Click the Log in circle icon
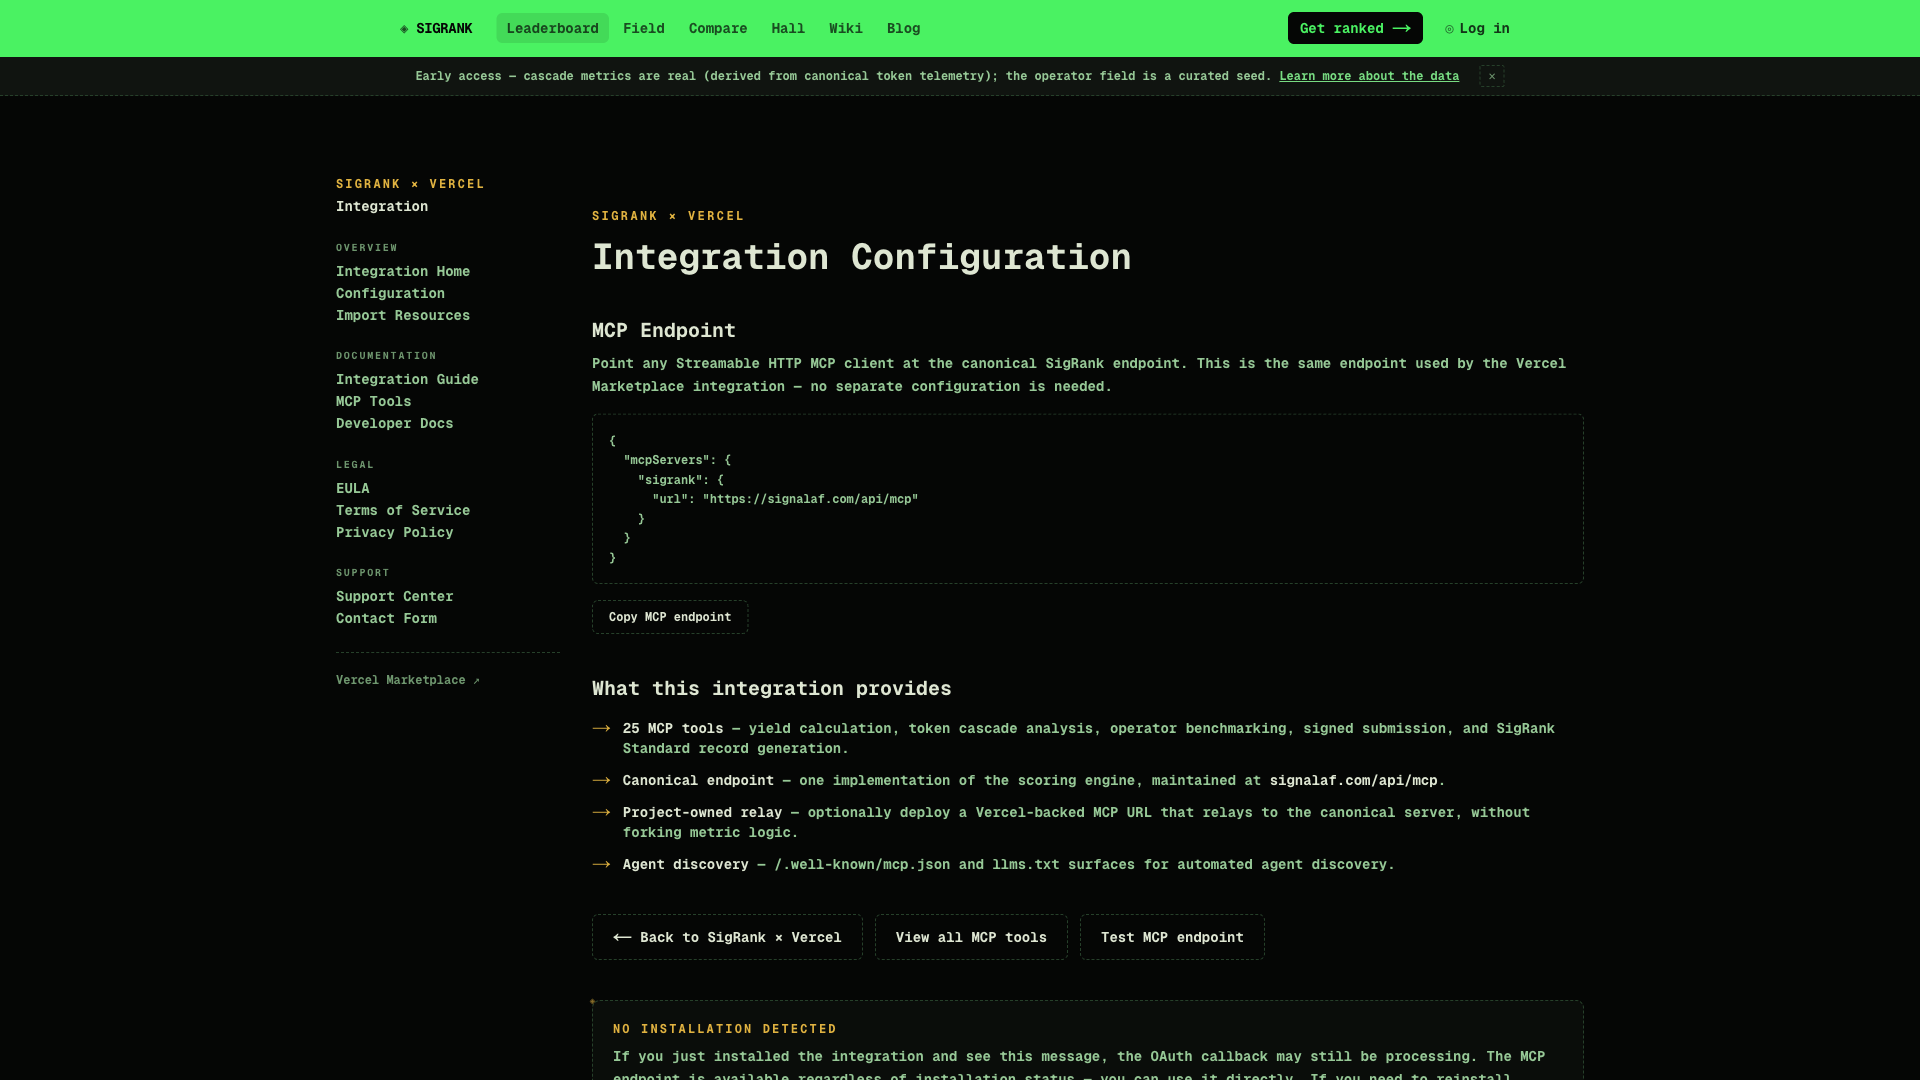 [x=1449, y=29]
